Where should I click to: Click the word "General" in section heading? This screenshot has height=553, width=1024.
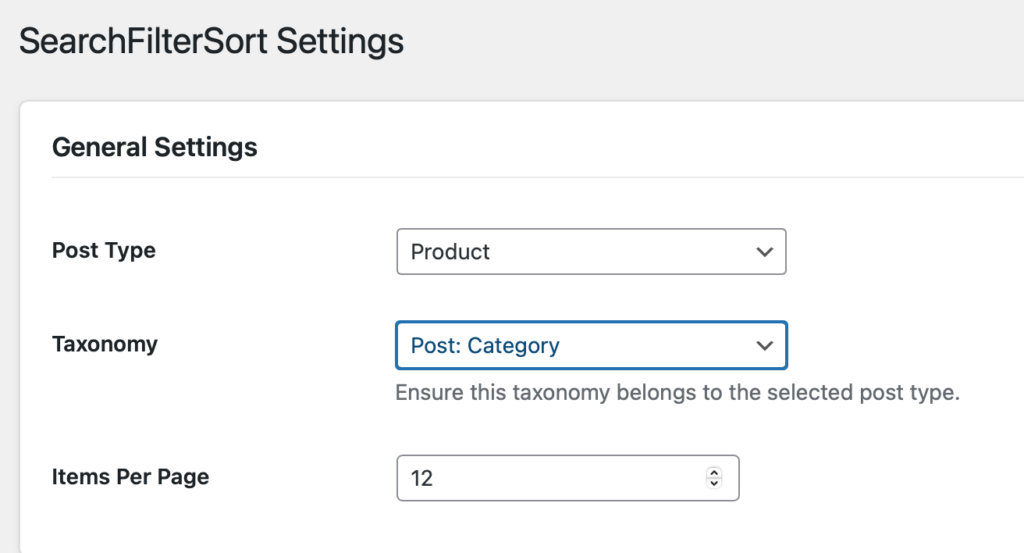(99, 148)
